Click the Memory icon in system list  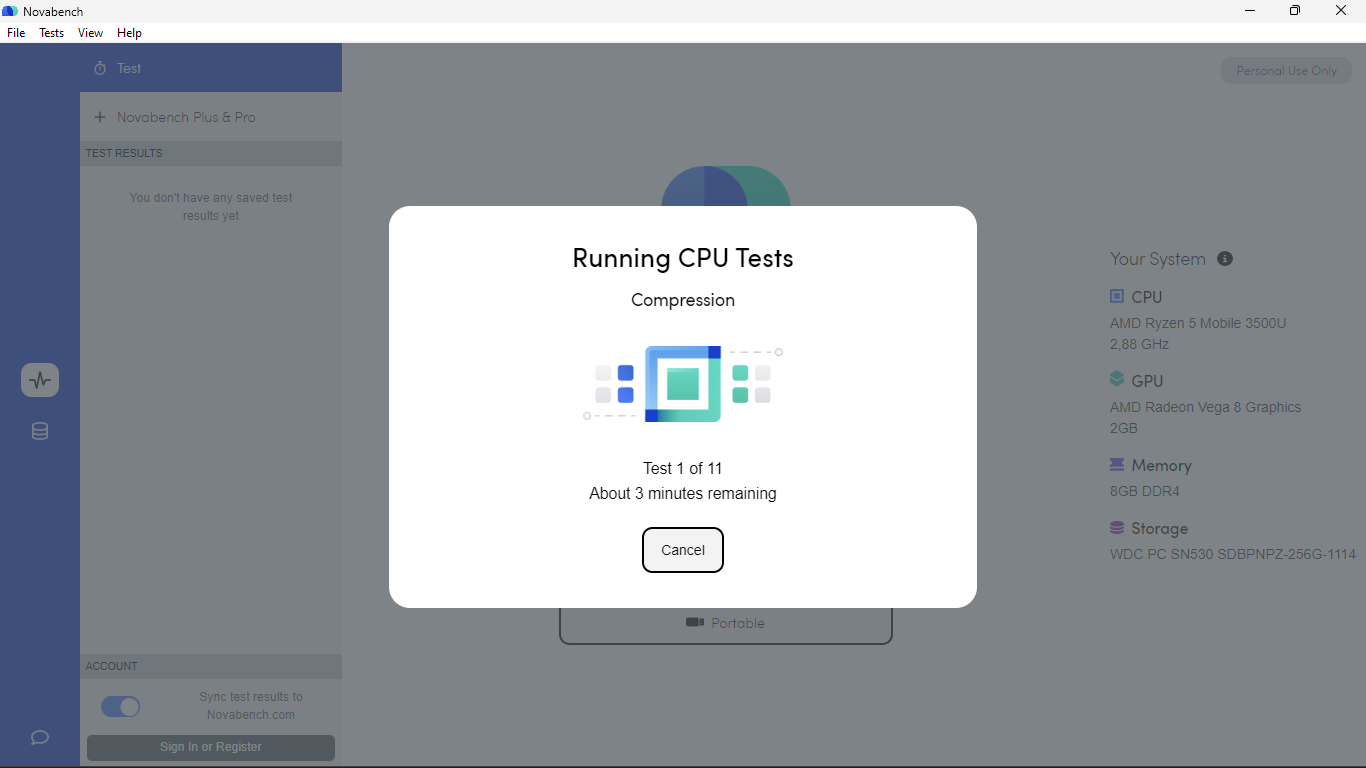(1117, 465)
